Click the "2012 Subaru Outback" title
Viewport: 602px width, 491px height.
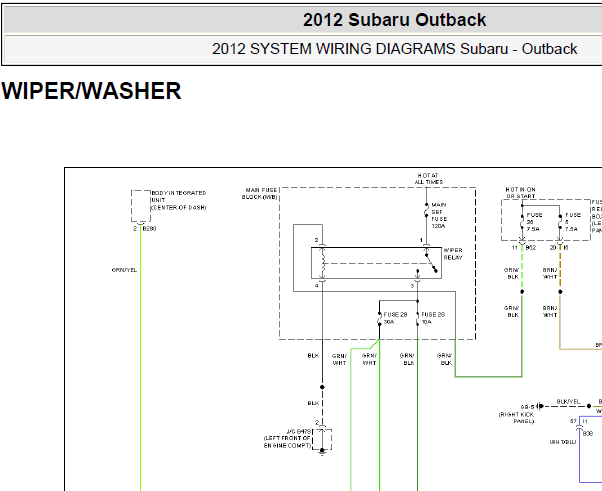point(394,20)
